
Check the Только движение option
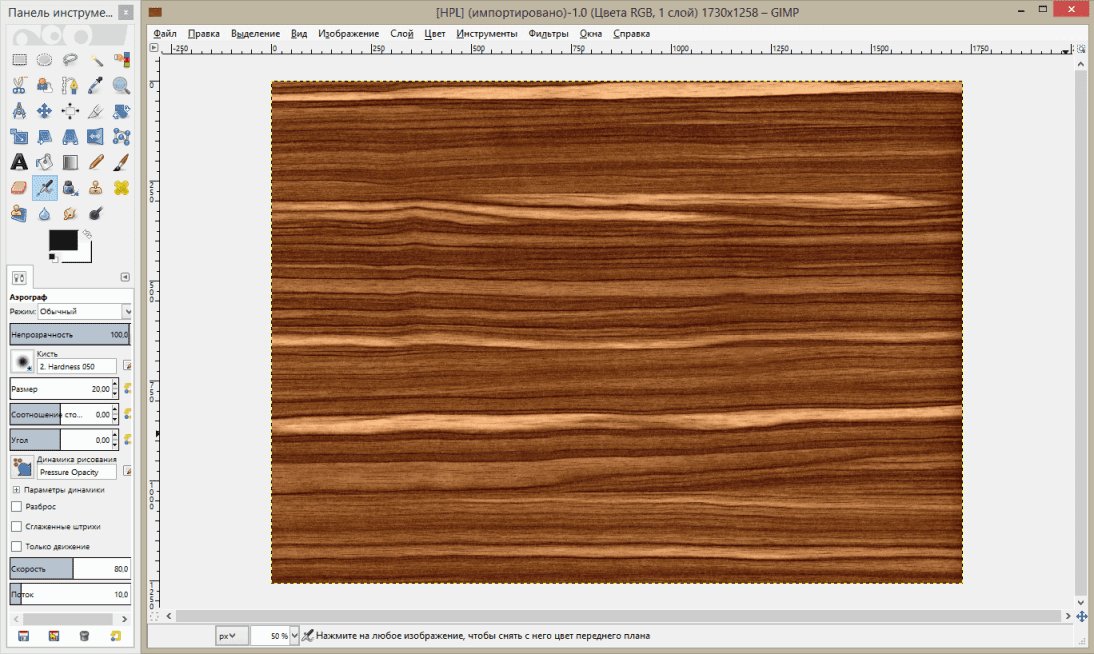pos(16,546)
